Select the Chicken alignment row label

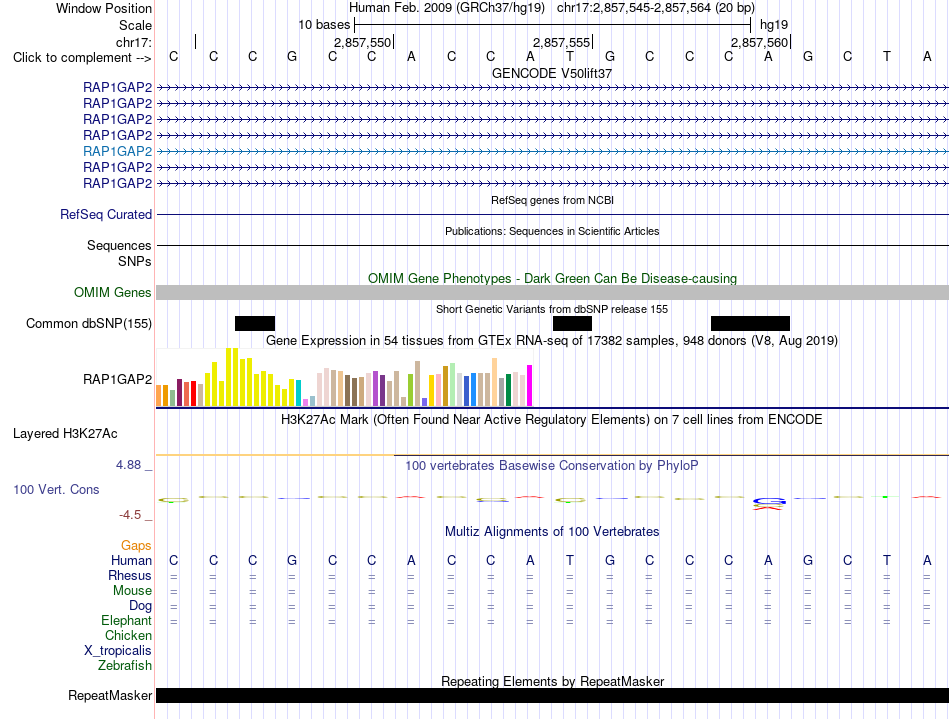pos(128,635)
